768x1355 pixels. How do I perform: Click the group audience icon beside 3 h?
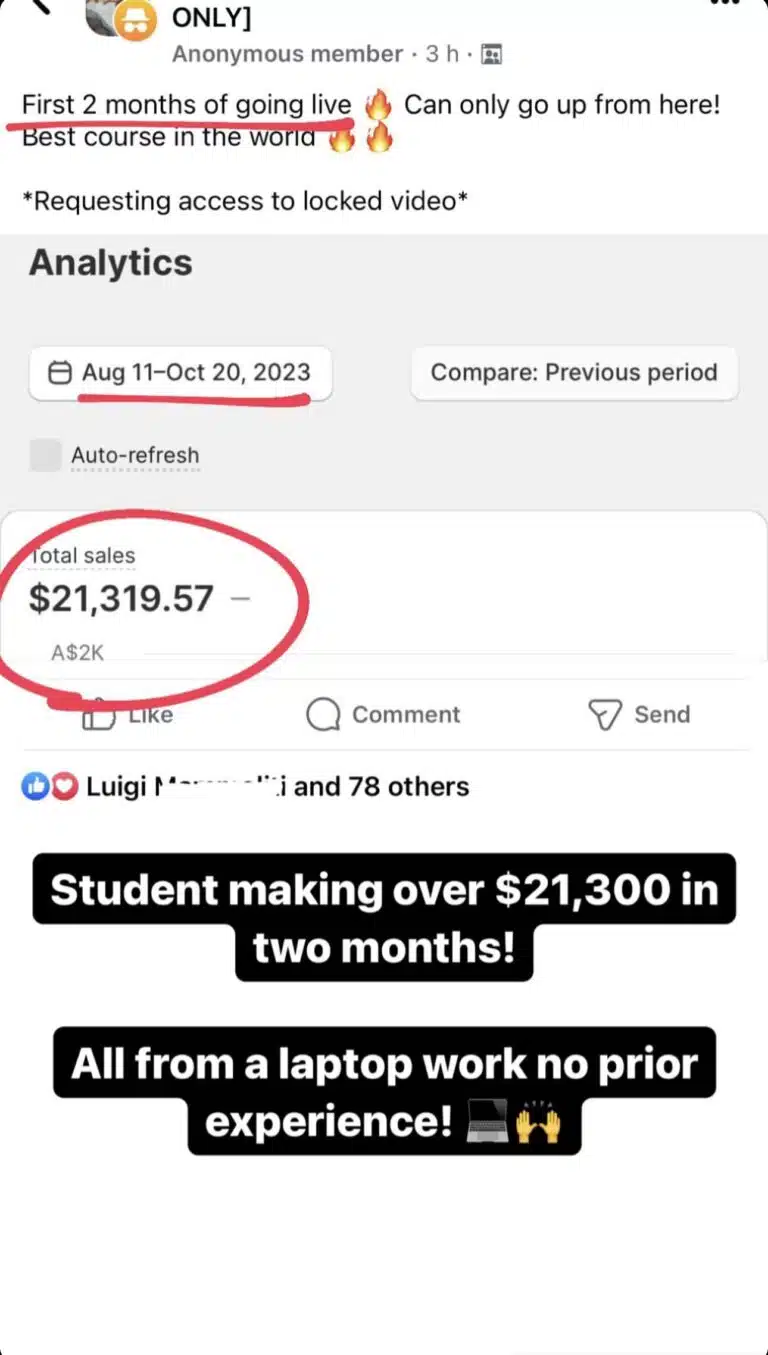tap(491, 54)
